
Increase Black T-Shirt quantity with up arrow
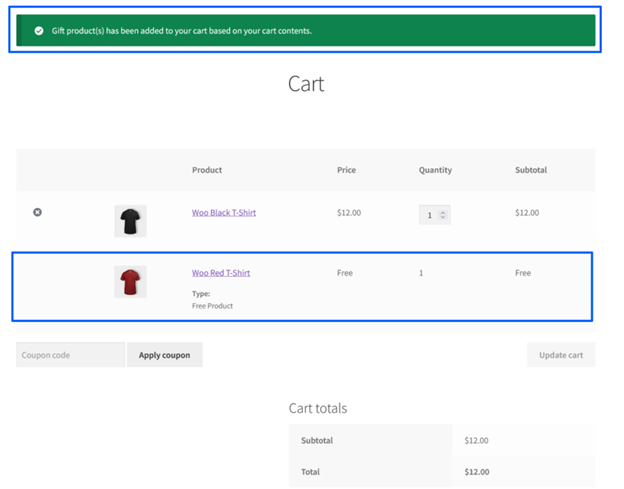tap(443, 211)
